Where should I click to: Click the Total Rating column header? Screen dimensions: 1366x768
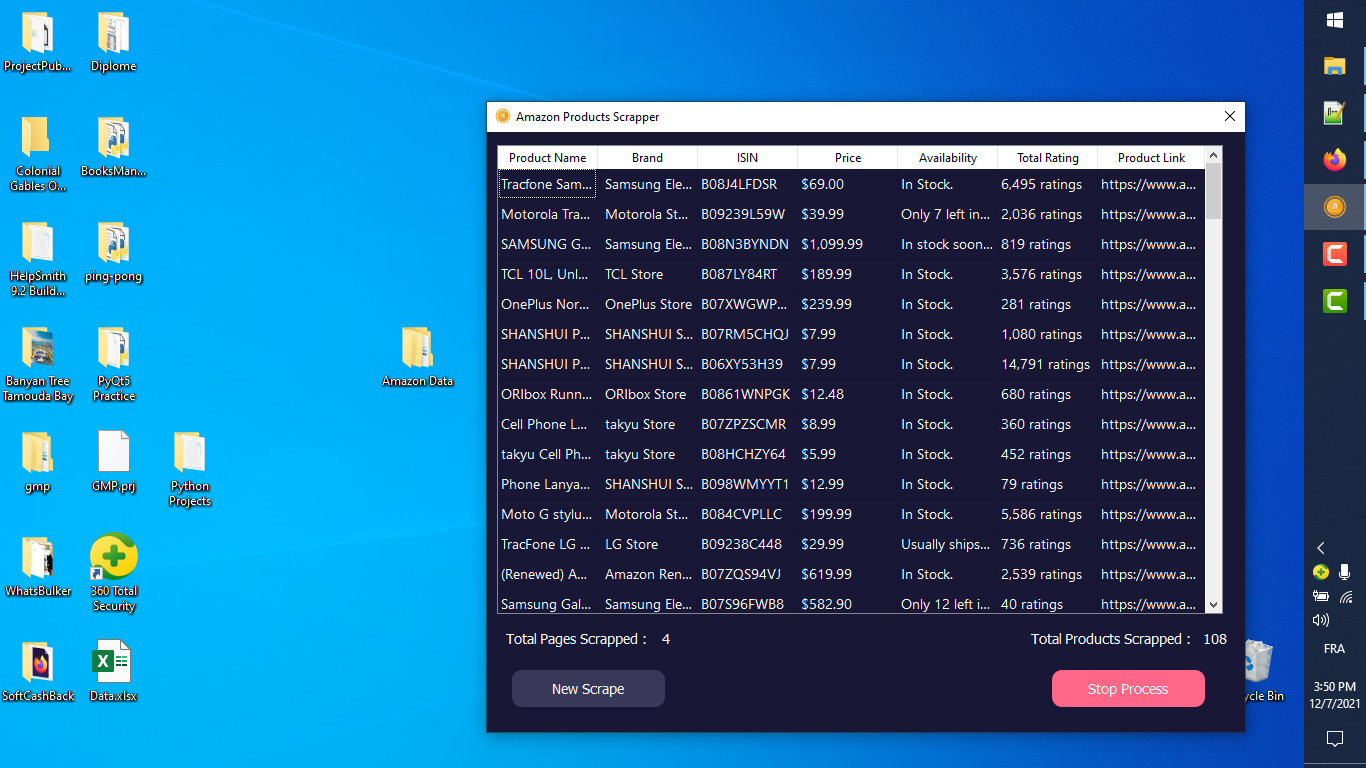point(1048,158)
